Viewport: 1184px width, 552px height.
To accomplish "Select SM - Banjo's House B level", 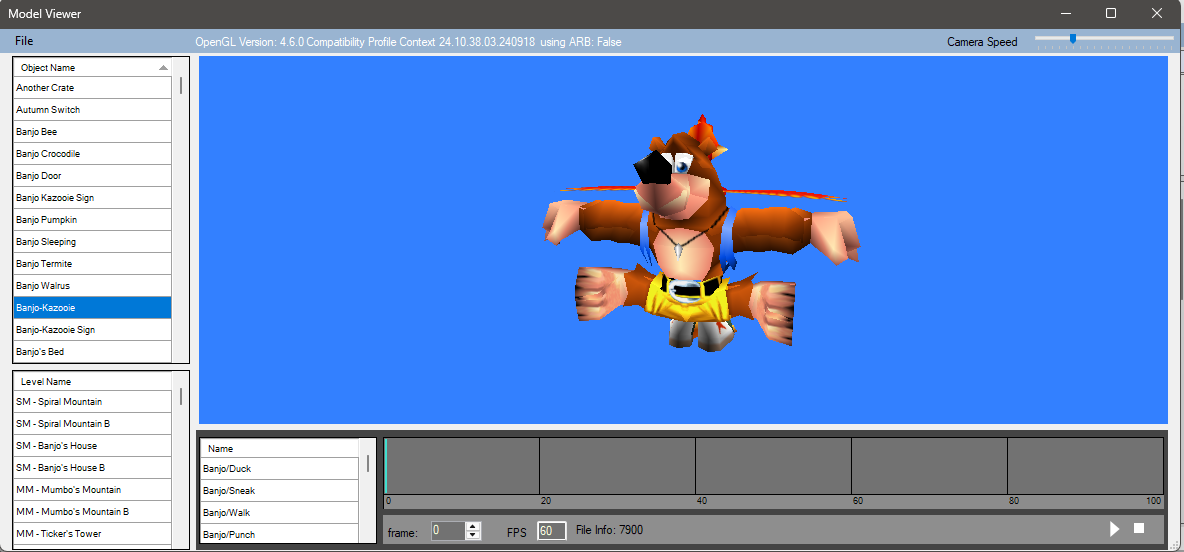I will coord(92,467).
